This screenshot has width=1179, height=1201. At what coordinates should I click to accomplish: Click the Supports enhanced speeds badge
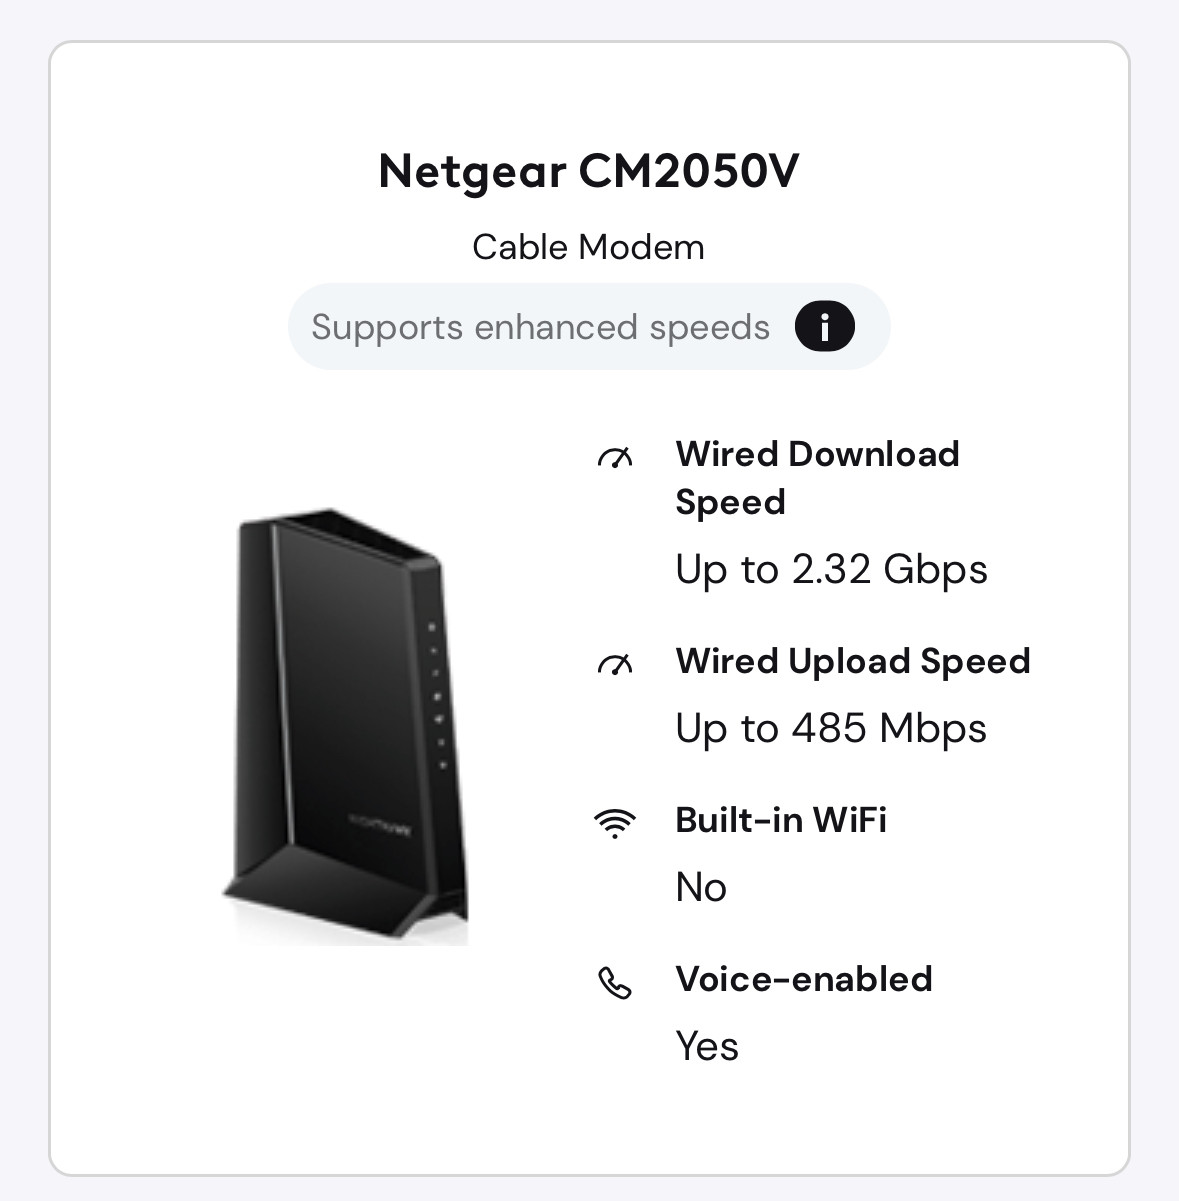[589, 327]
